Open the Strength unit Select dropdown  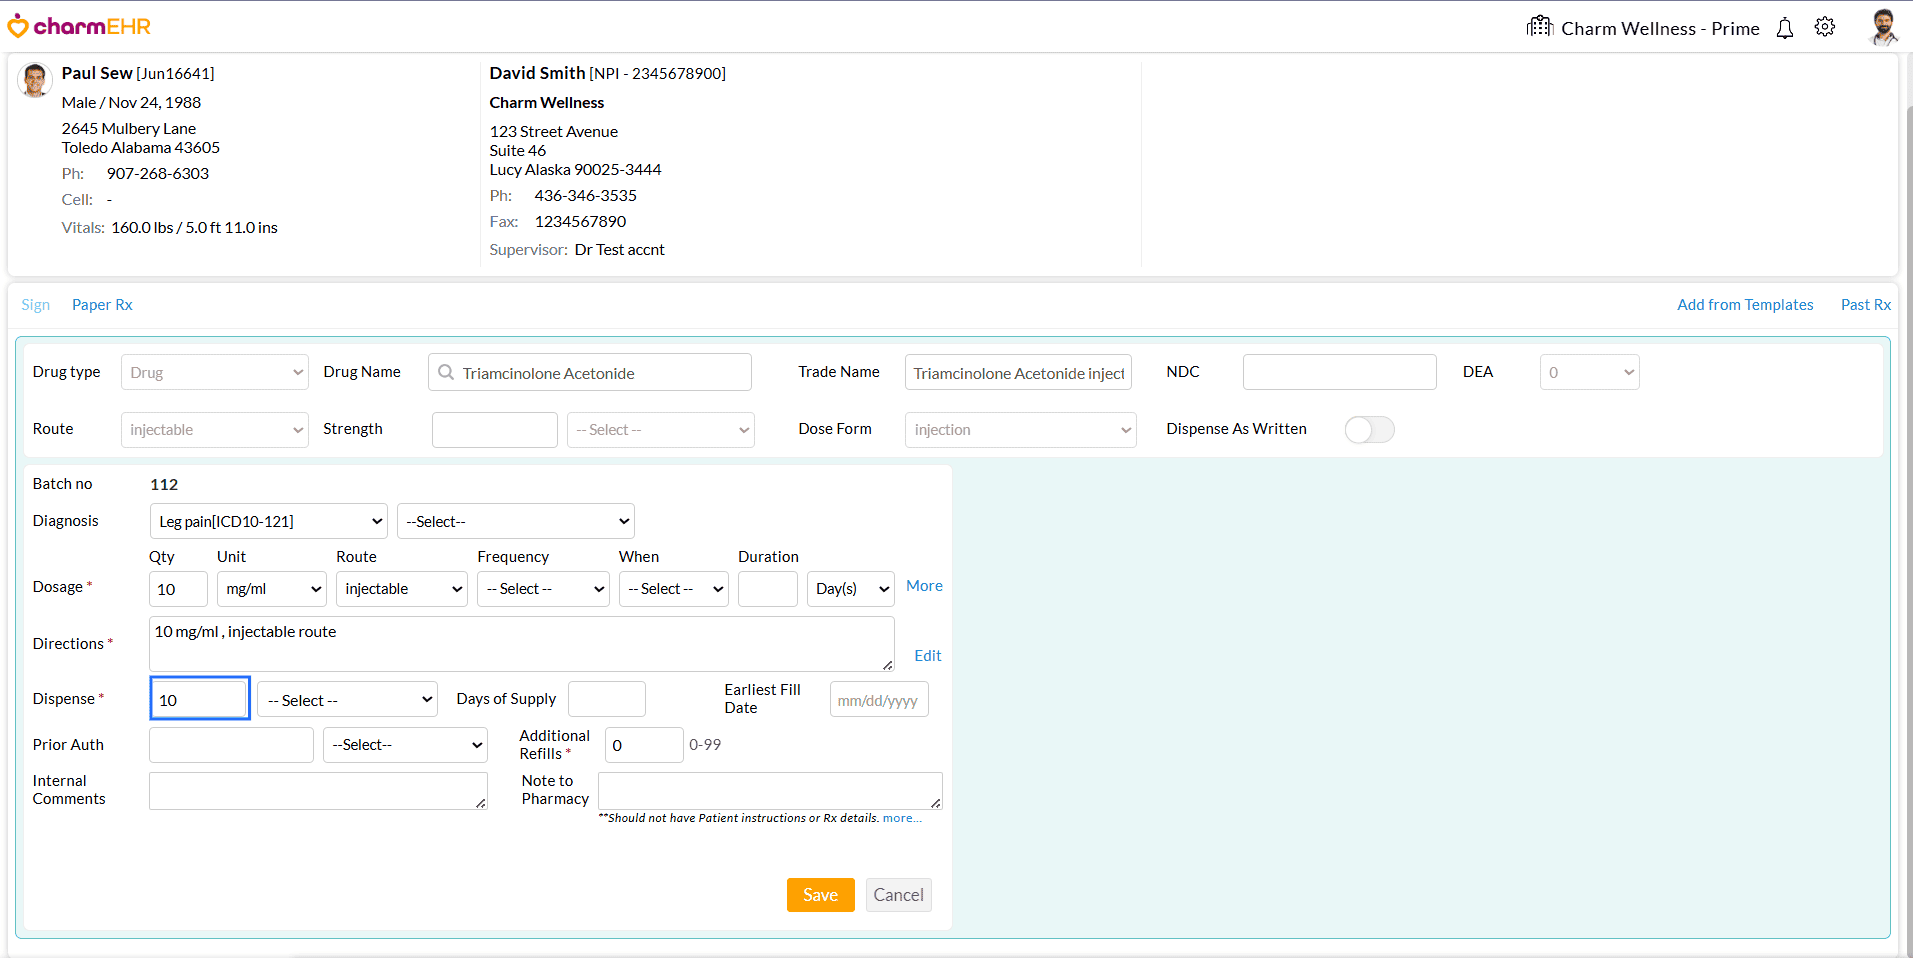pos(661,429)
